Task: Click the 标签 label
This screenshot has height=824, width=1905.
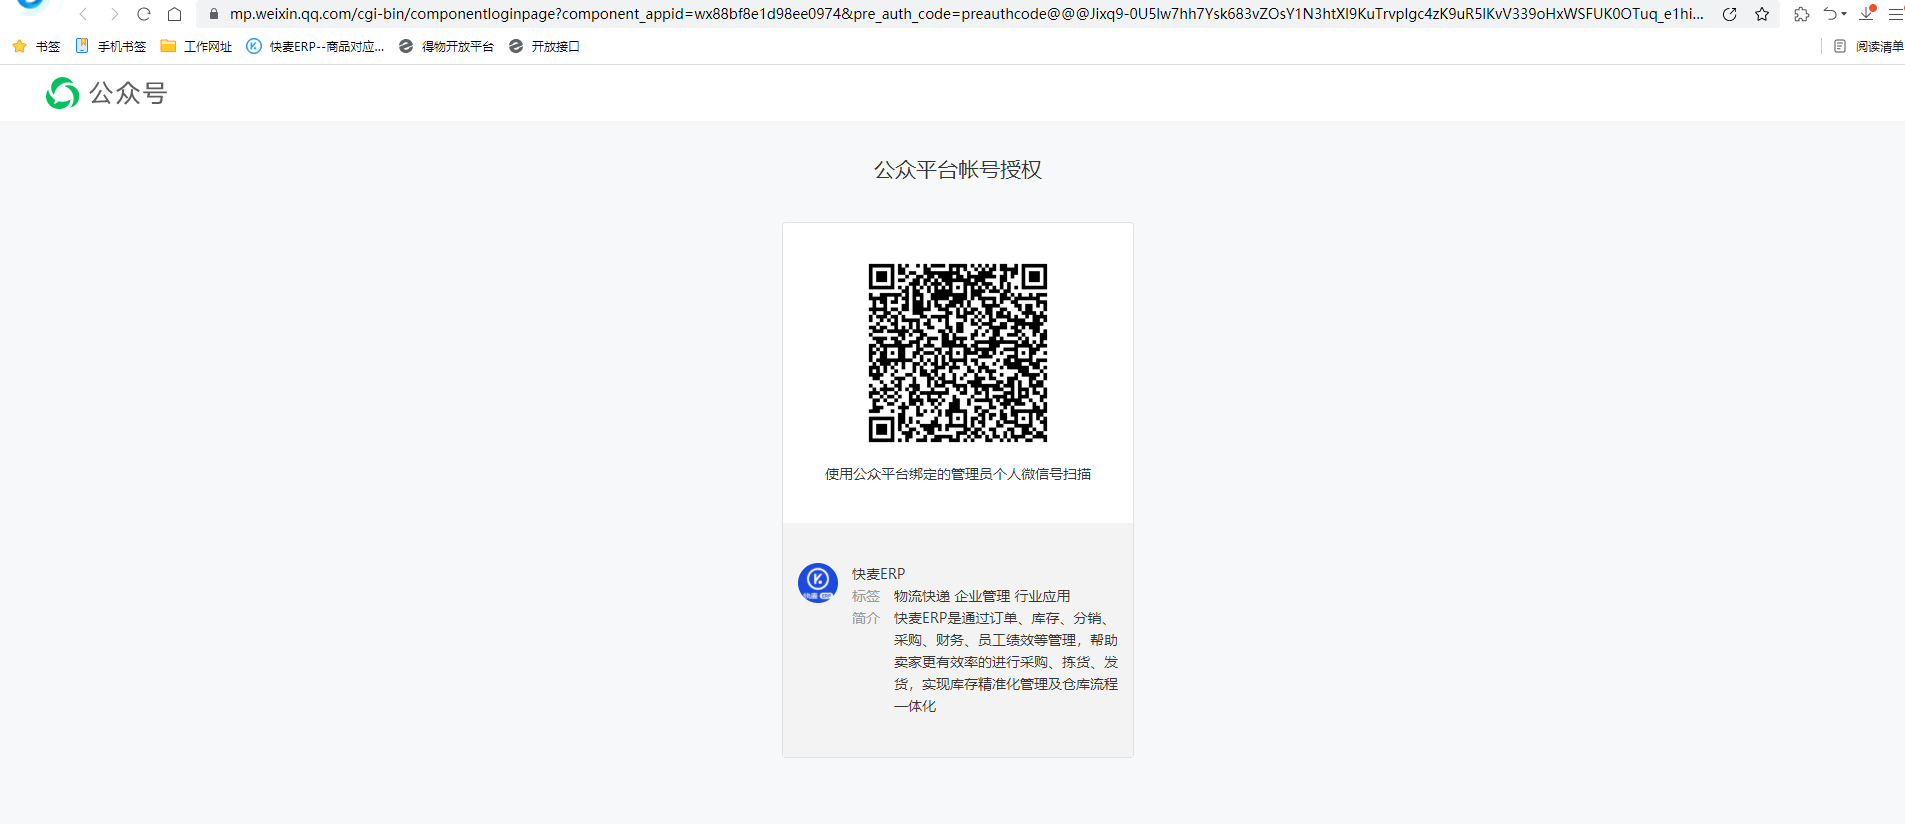Action: pos(866,596)
